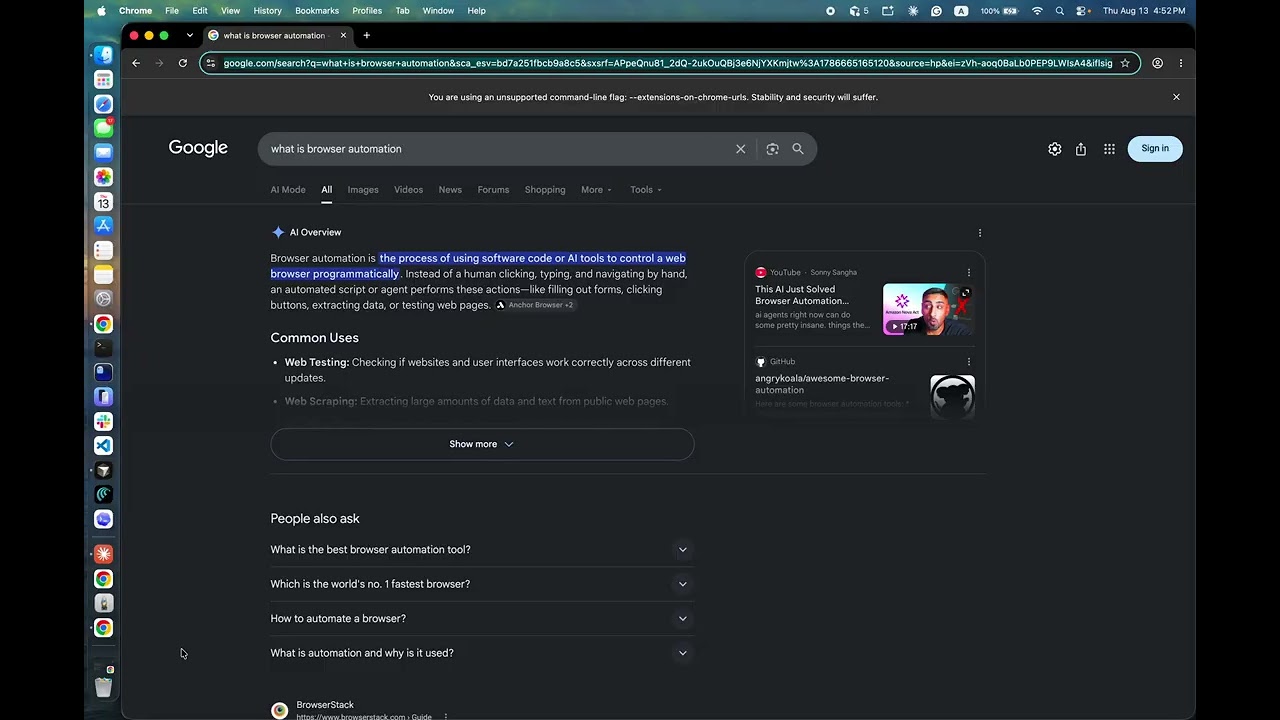Go back to the previous page
The height and width of the screenshot is (720, 1280).
136,63
